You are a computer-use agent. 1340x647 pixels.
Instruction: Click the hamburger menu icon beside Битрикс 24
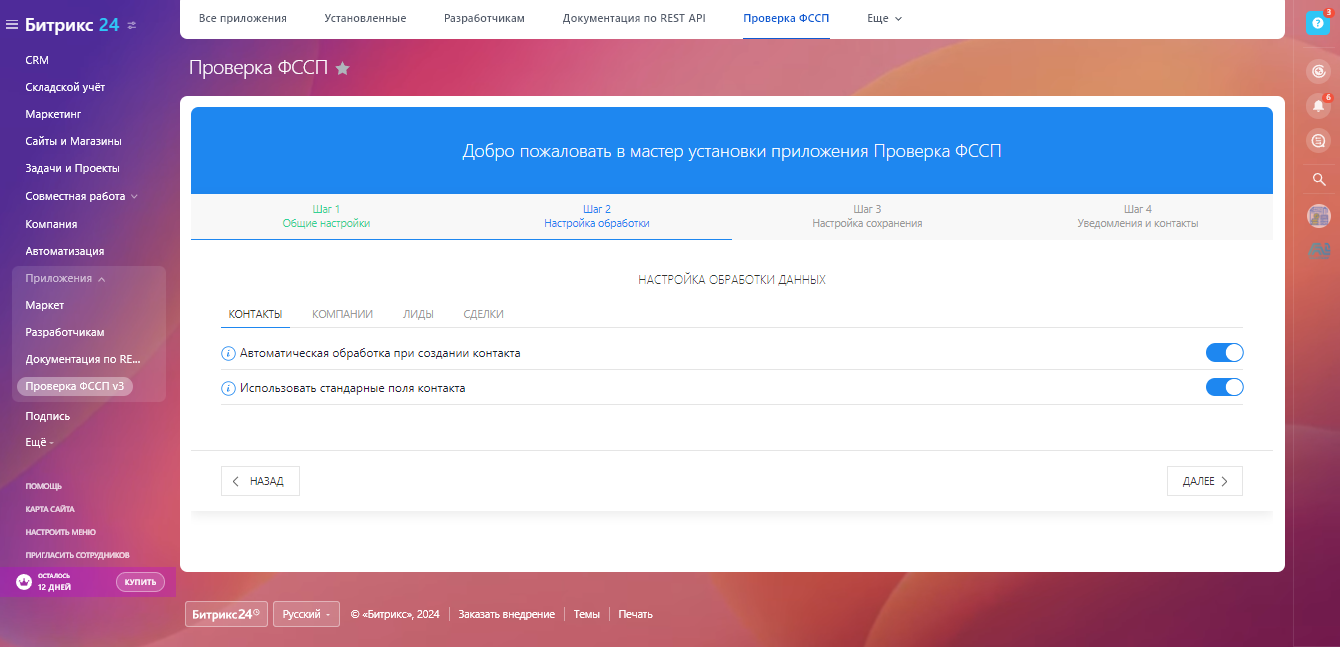pos(12,25)
